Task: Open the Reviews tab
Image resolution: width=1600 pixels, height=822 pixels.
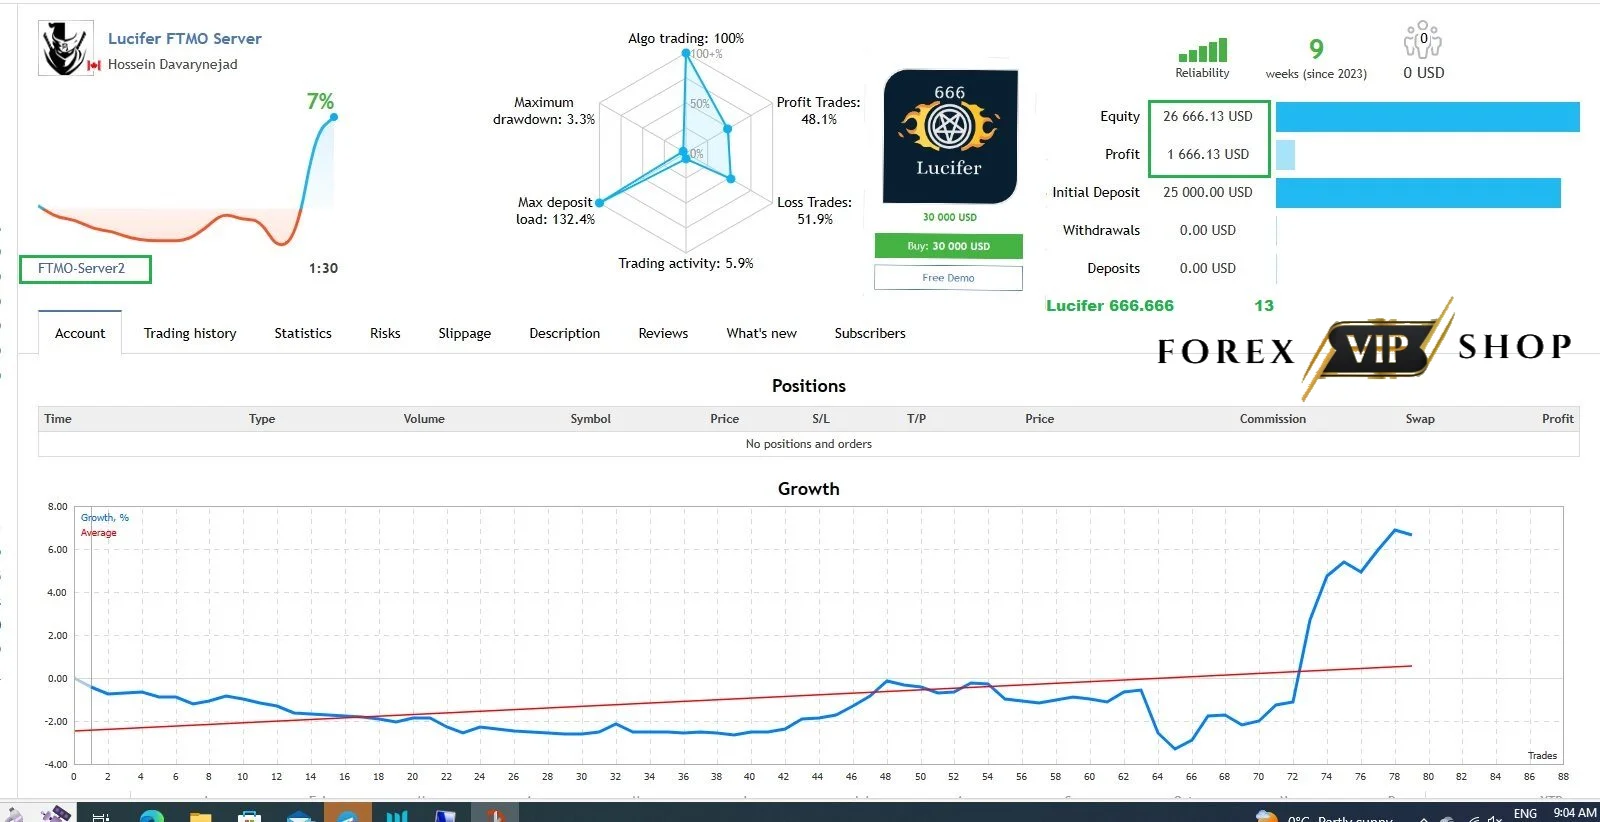Action: (663, 333)
